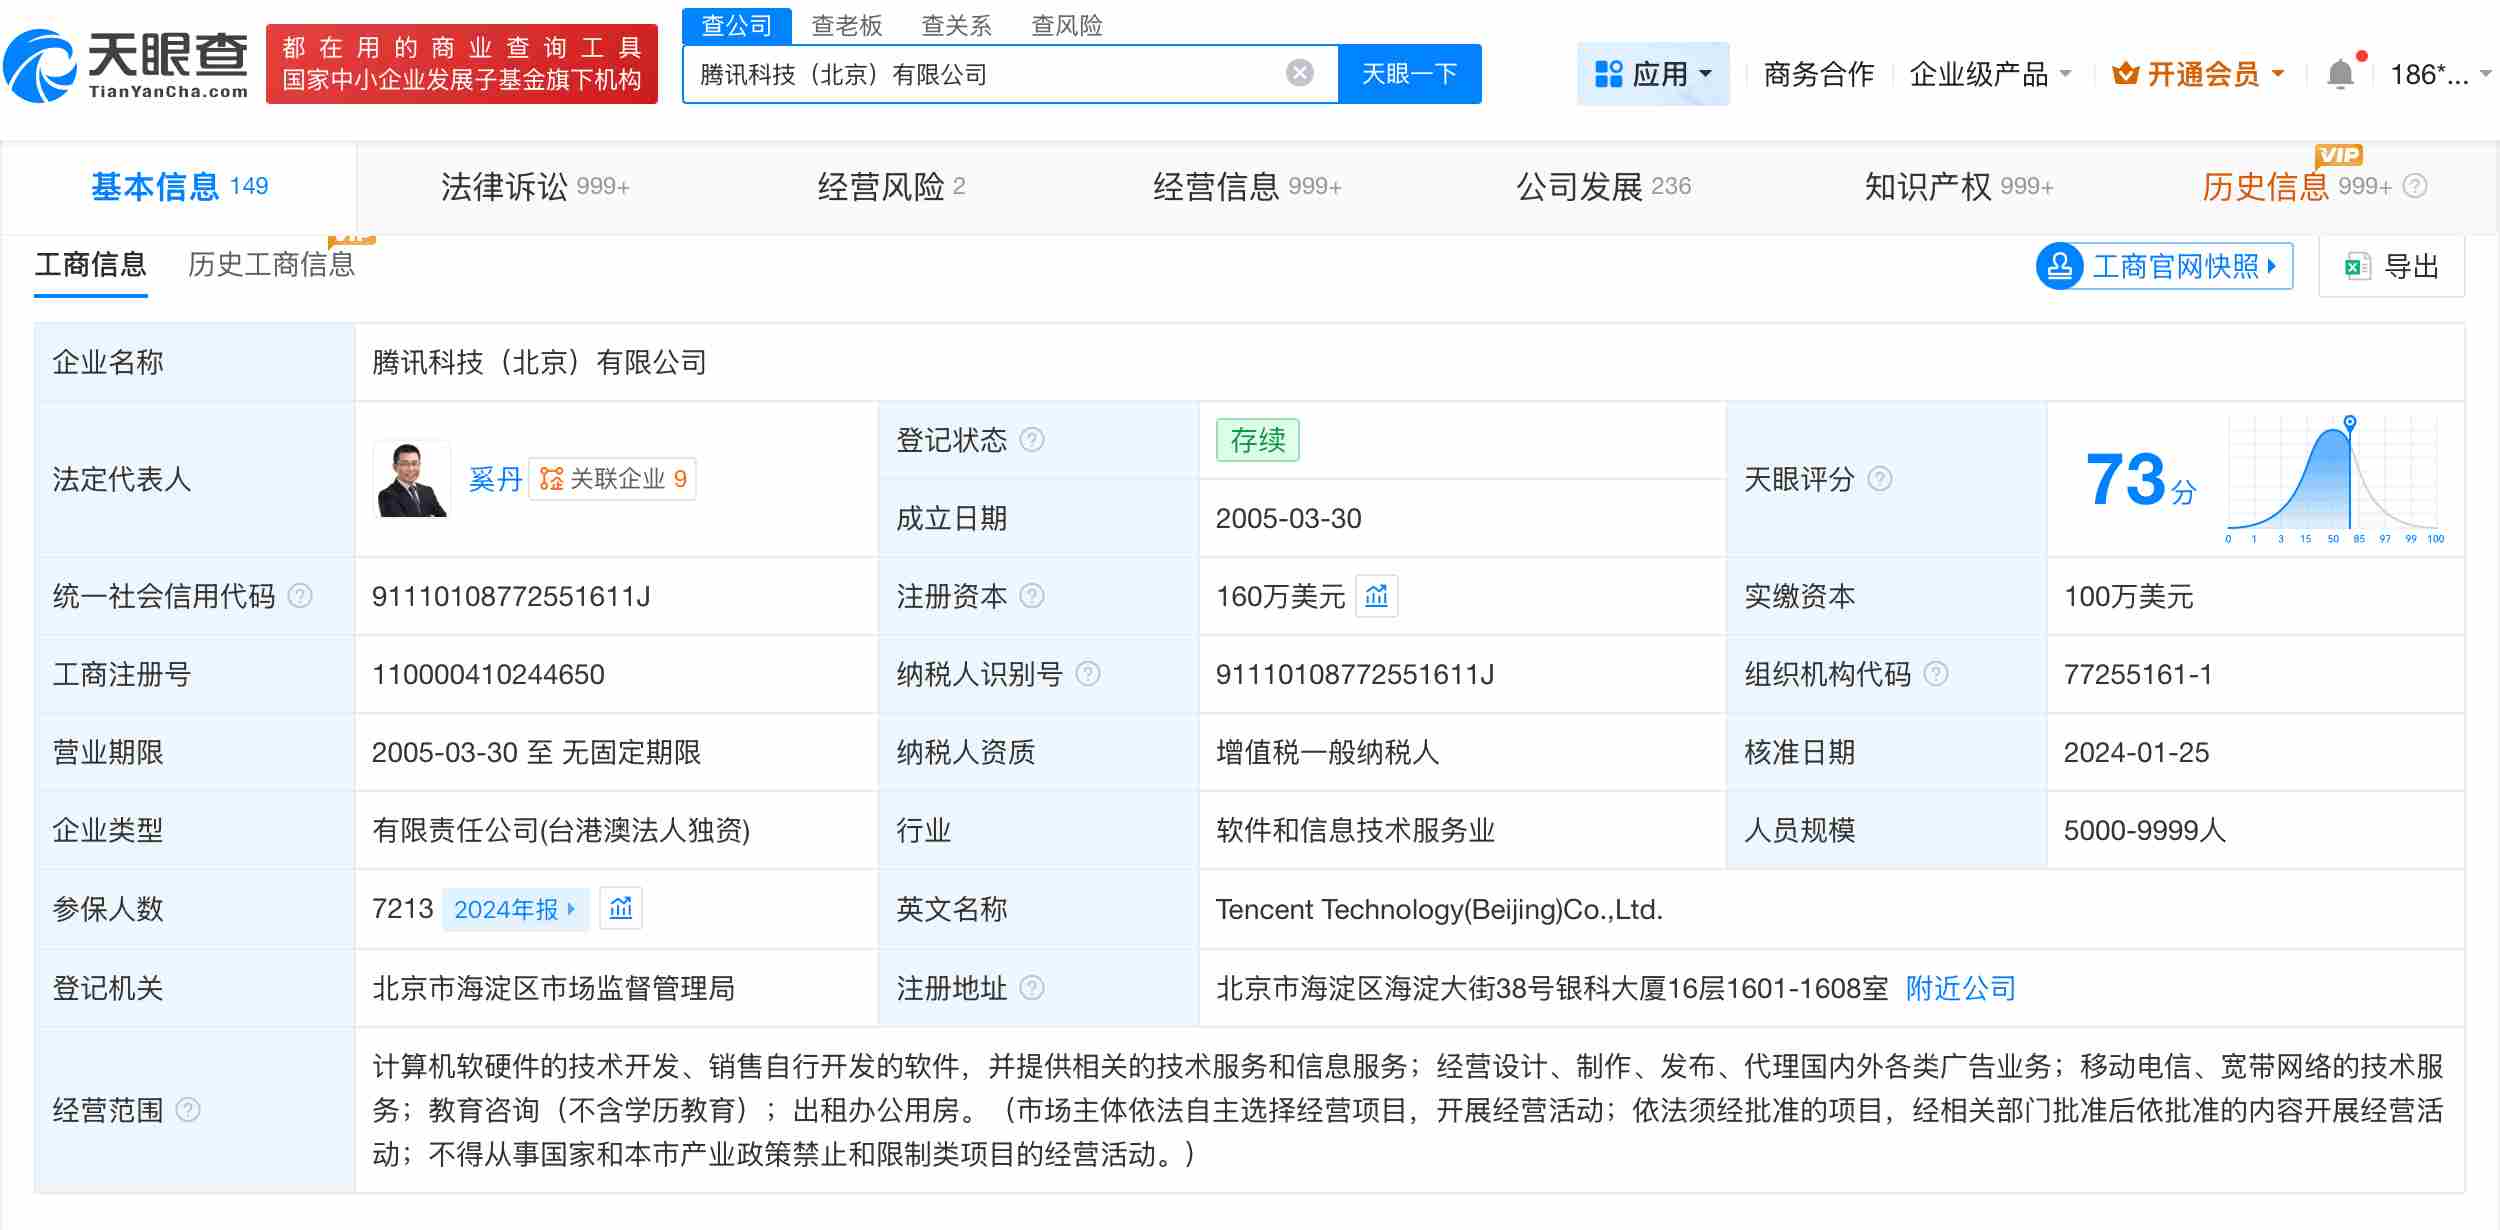Switch to the 查风险 tab
2500x1230 pixels.
click(x=1066, y=25)
